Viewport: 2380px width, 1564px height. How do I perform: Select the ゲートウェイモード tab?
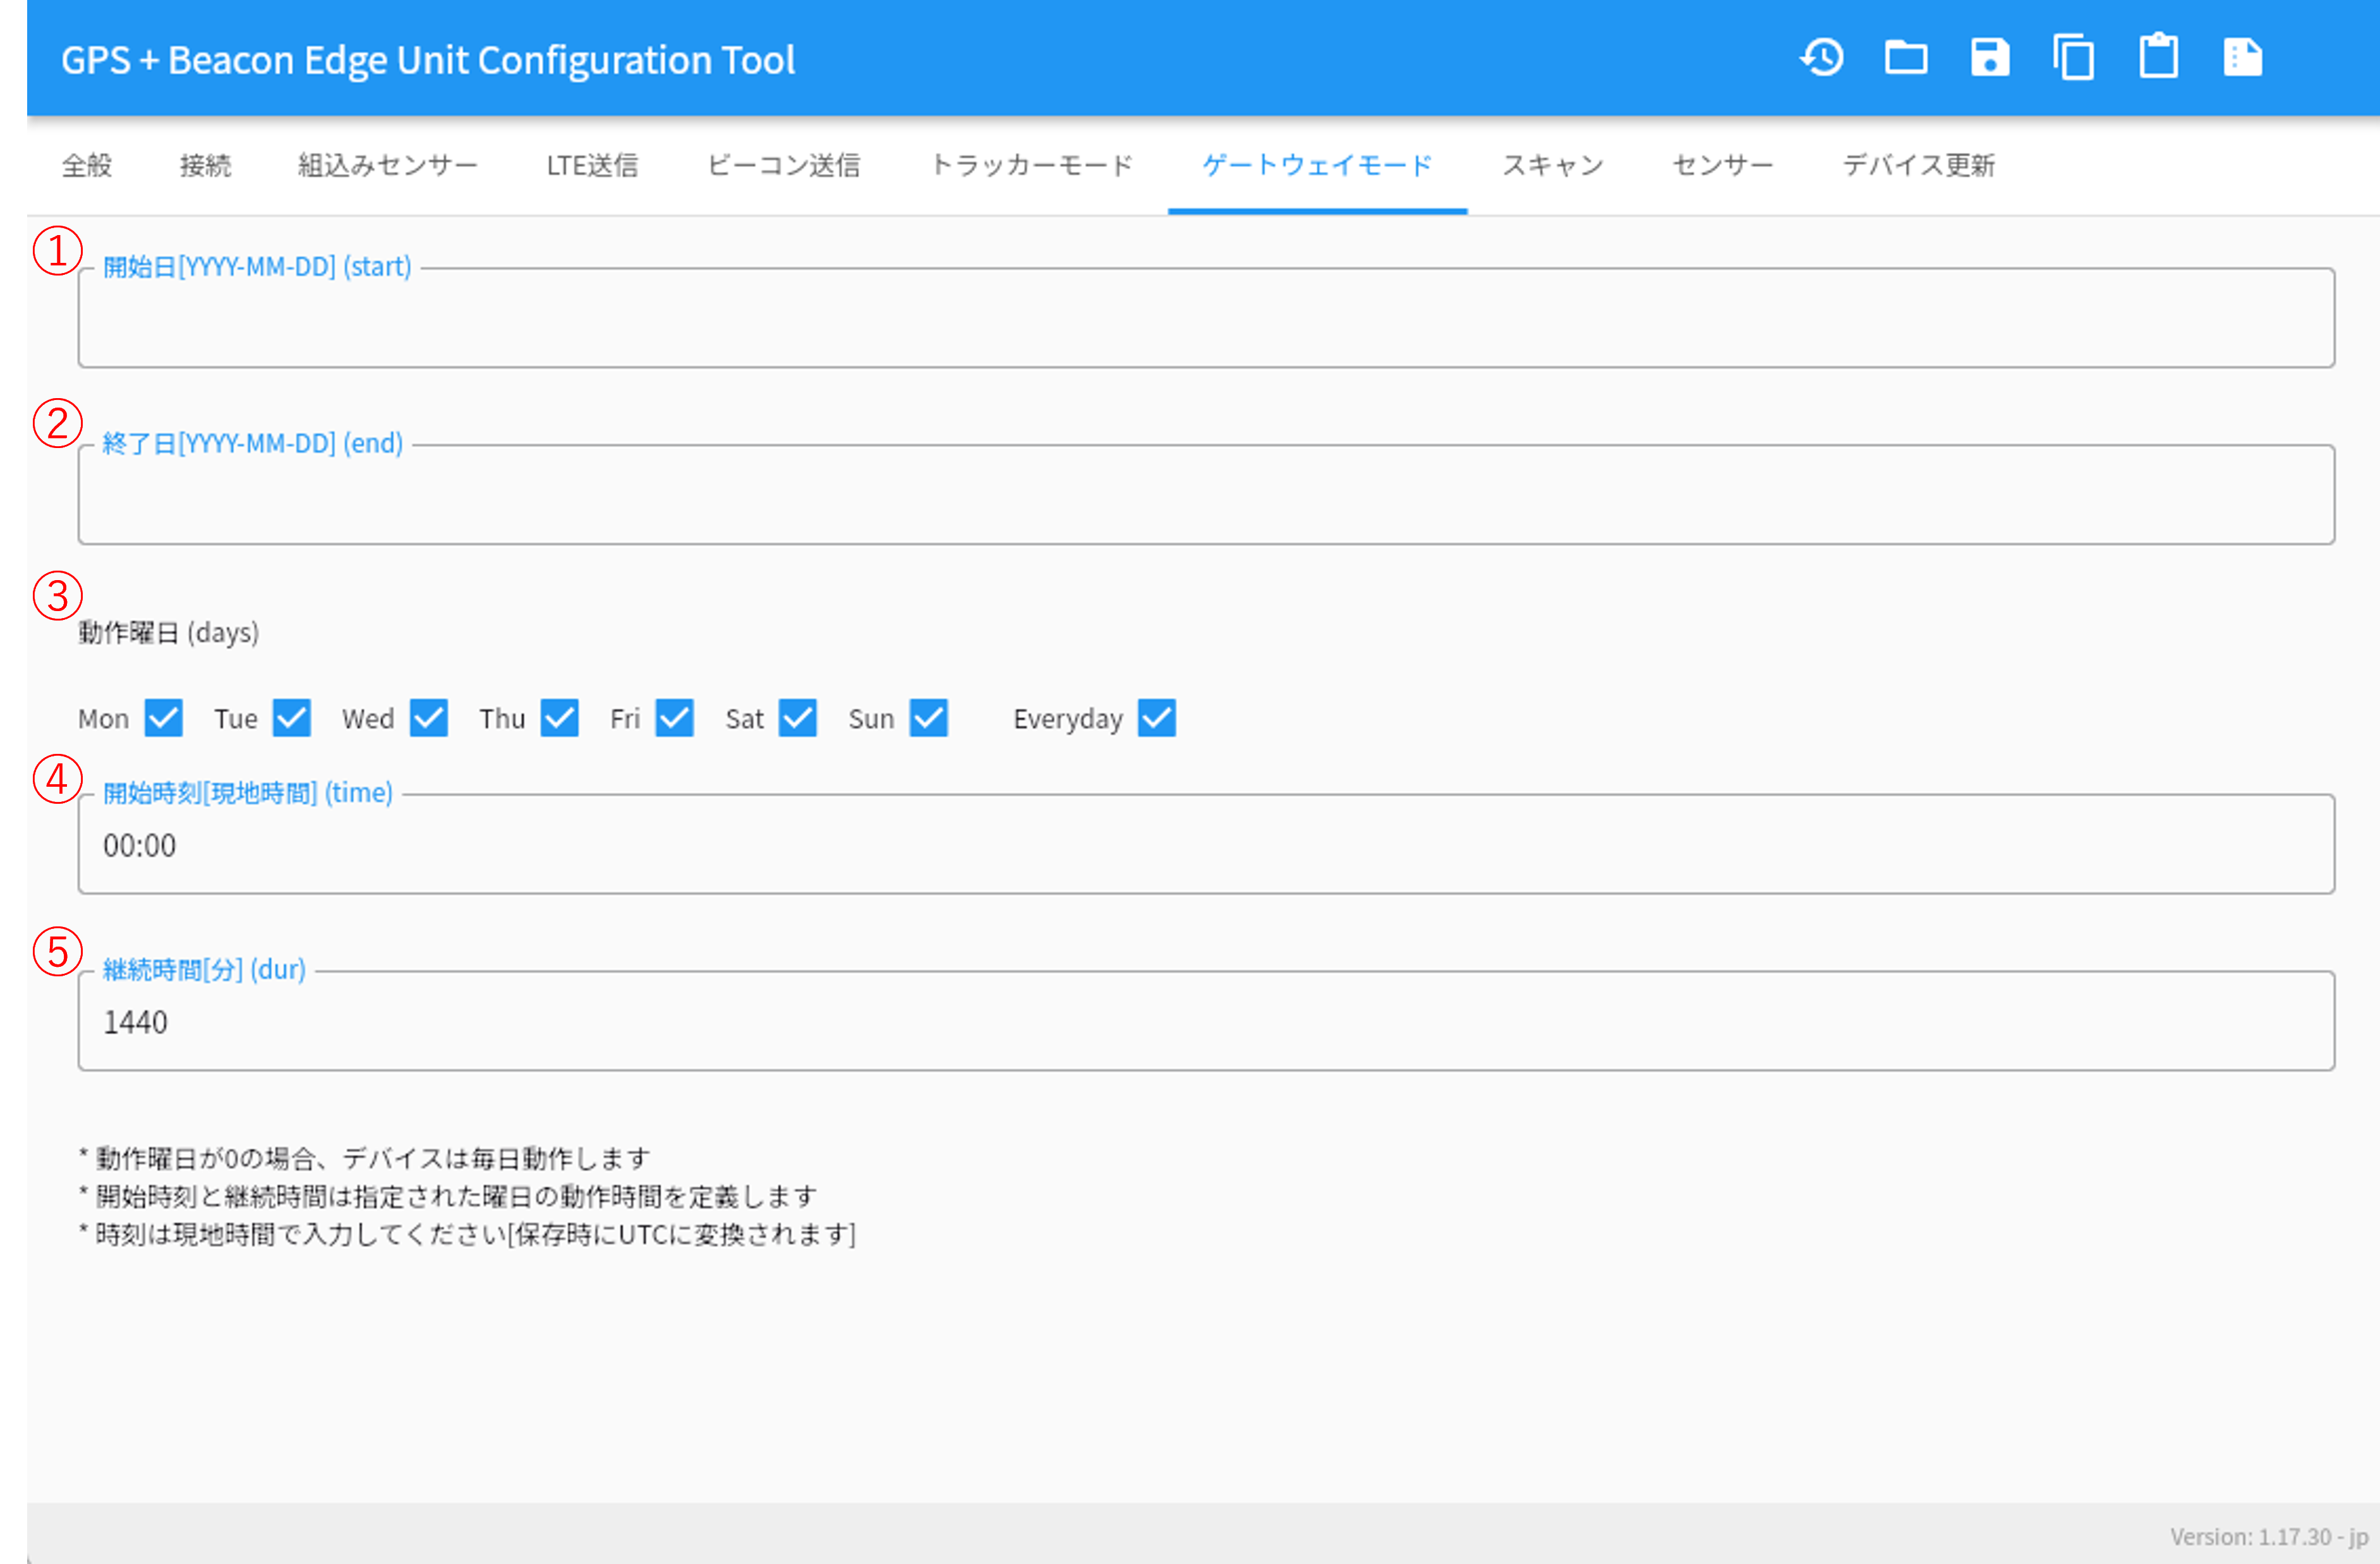click(x=1317, y=165)
